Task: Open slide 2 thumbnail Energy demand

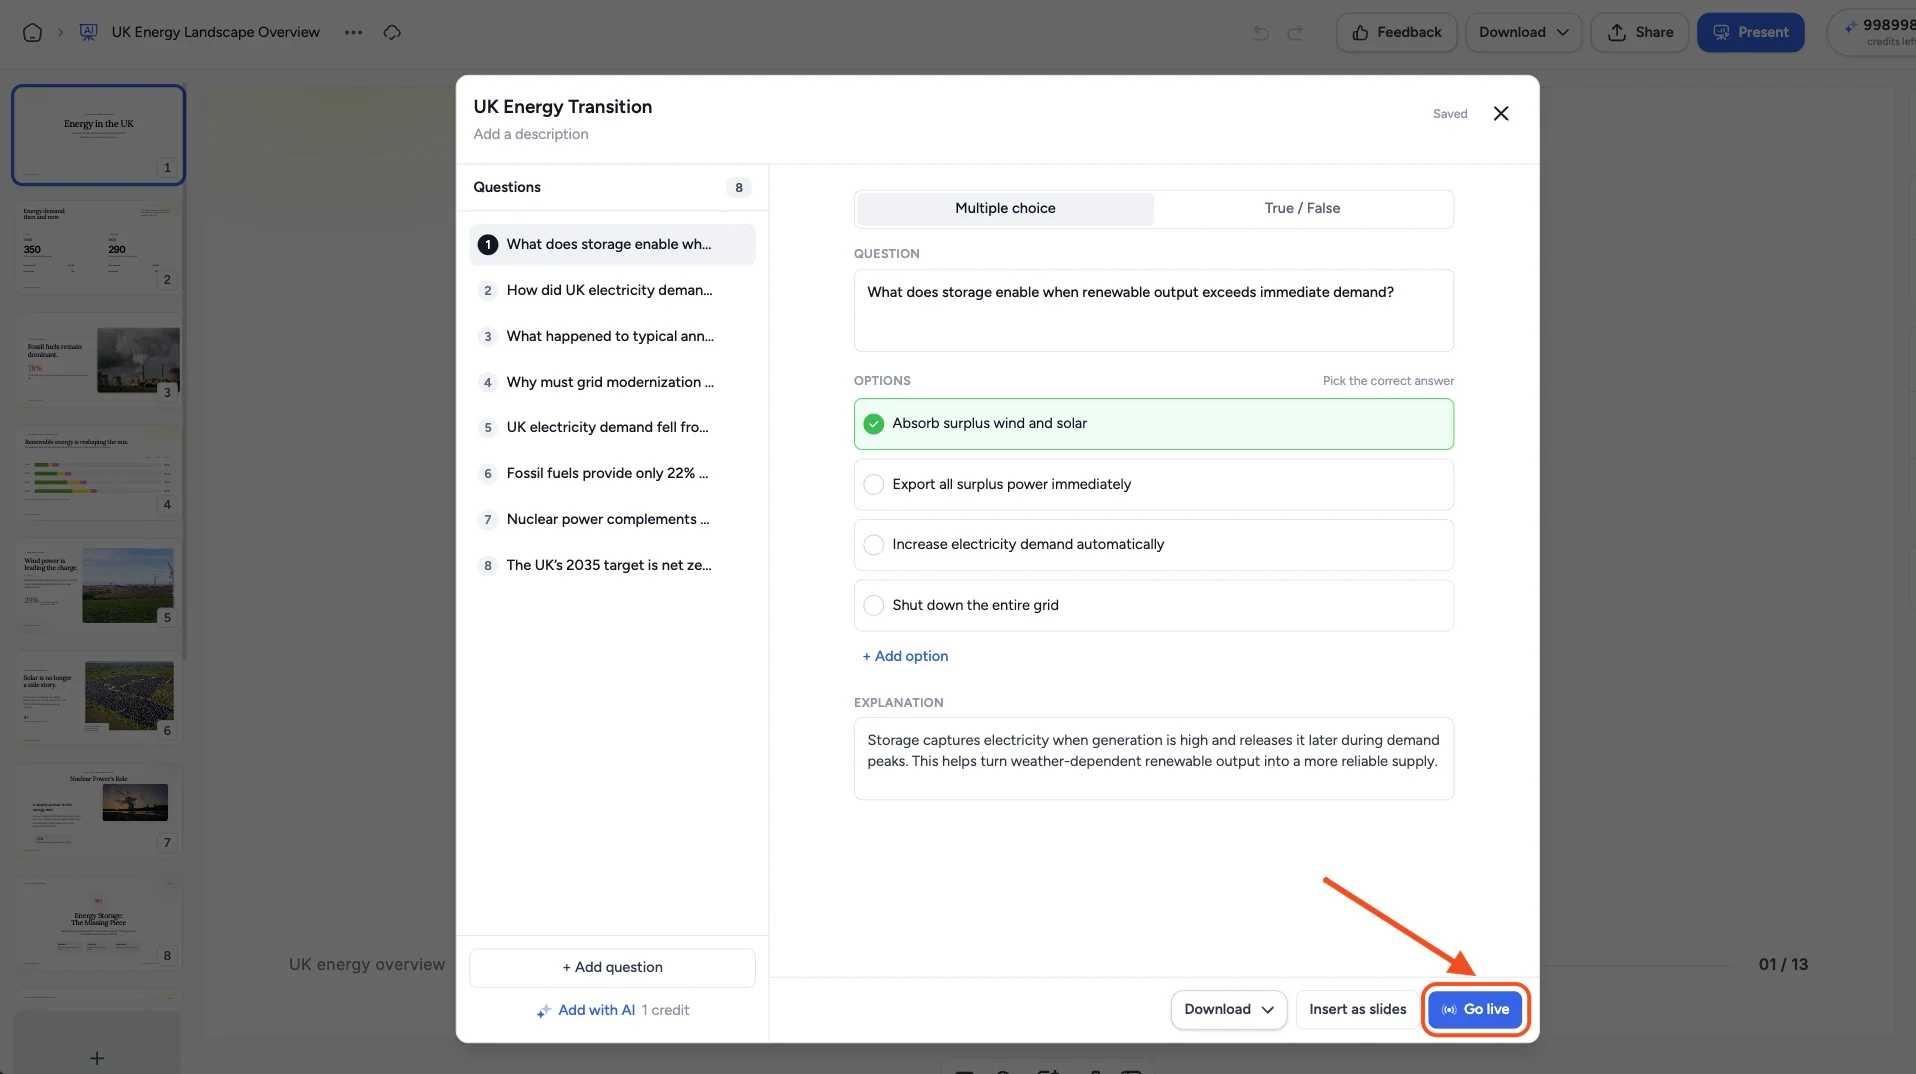Action: (x=98, y=247)
